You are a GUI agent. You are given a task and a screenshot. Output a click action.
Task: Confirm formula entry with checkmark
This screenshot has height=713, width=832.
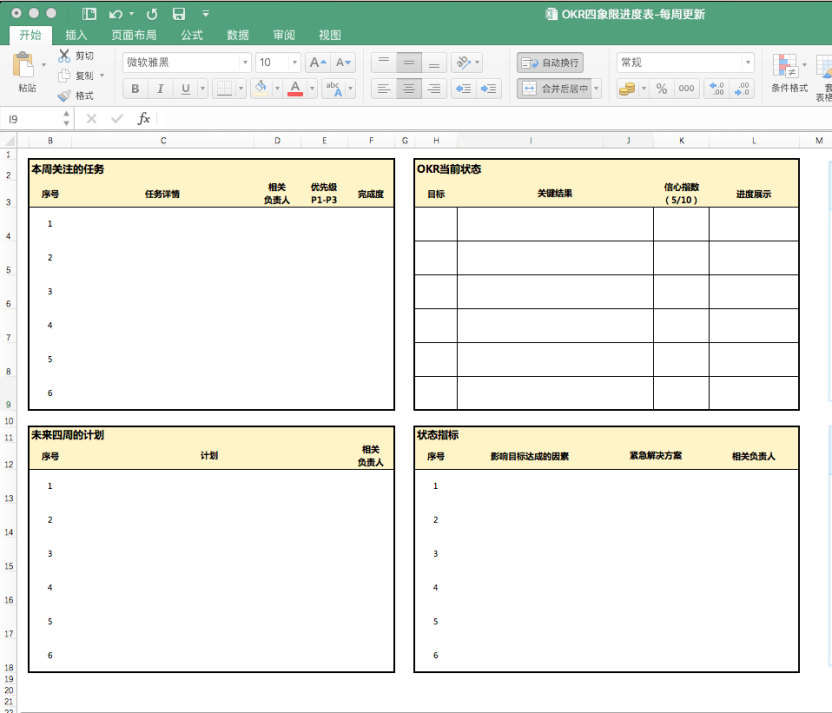point(117,119)
